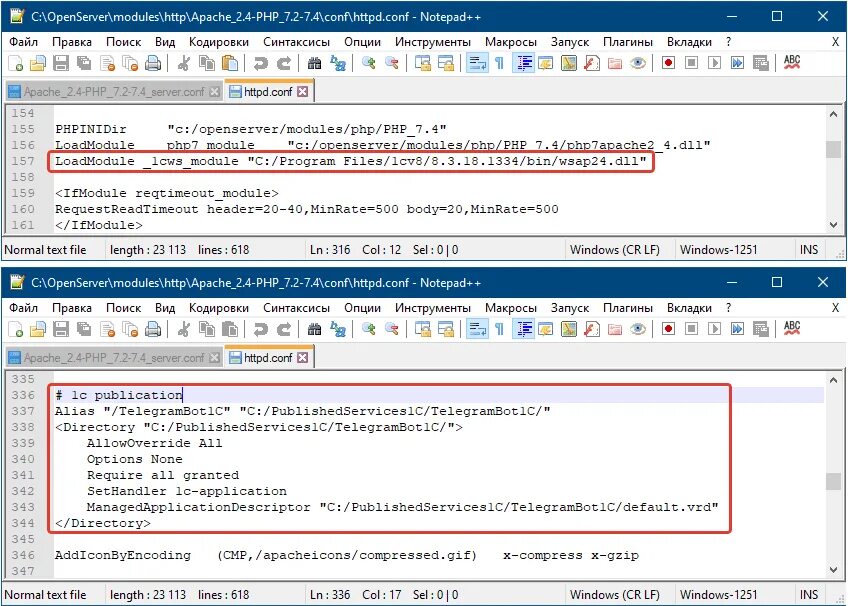Click Windows-1251 encoding in lower status bar
This screenshot has height=606, width=848.
click(x=718, y=595)
